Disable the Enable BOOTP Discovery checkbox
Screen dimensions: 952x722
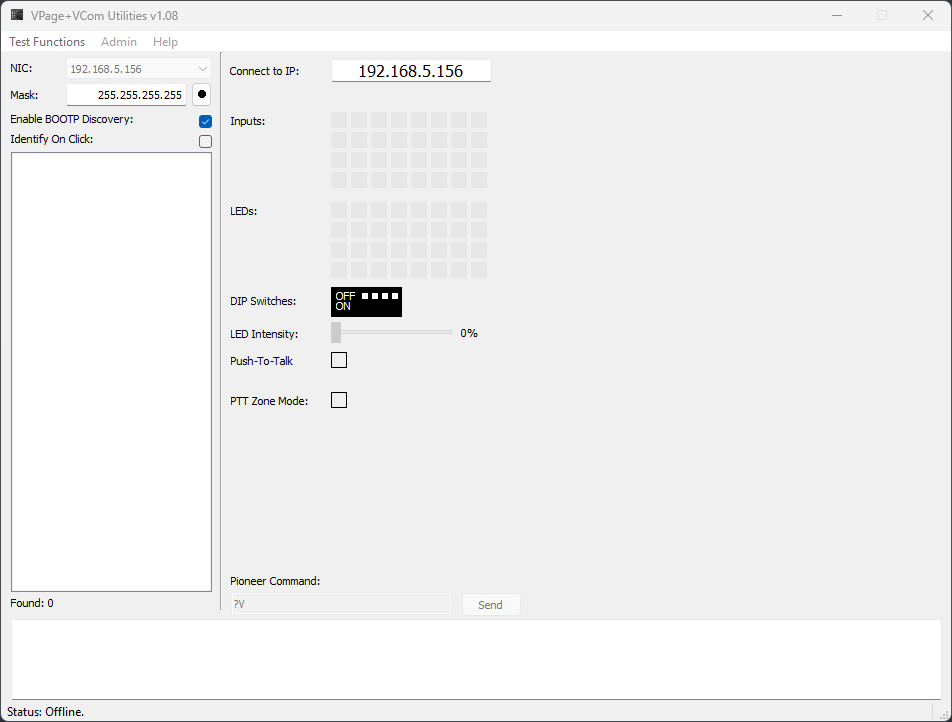[x=205, y=121]
